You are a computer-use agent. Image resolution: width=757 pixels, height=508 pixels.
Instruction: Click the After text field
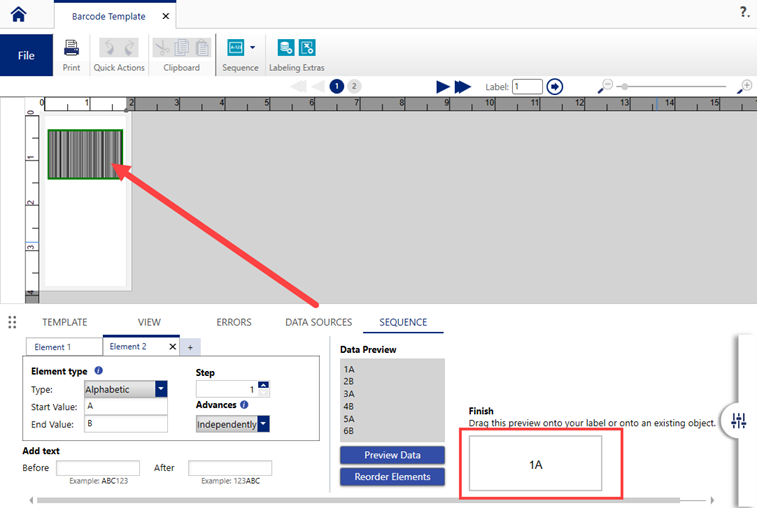click(x=230, y=468)
